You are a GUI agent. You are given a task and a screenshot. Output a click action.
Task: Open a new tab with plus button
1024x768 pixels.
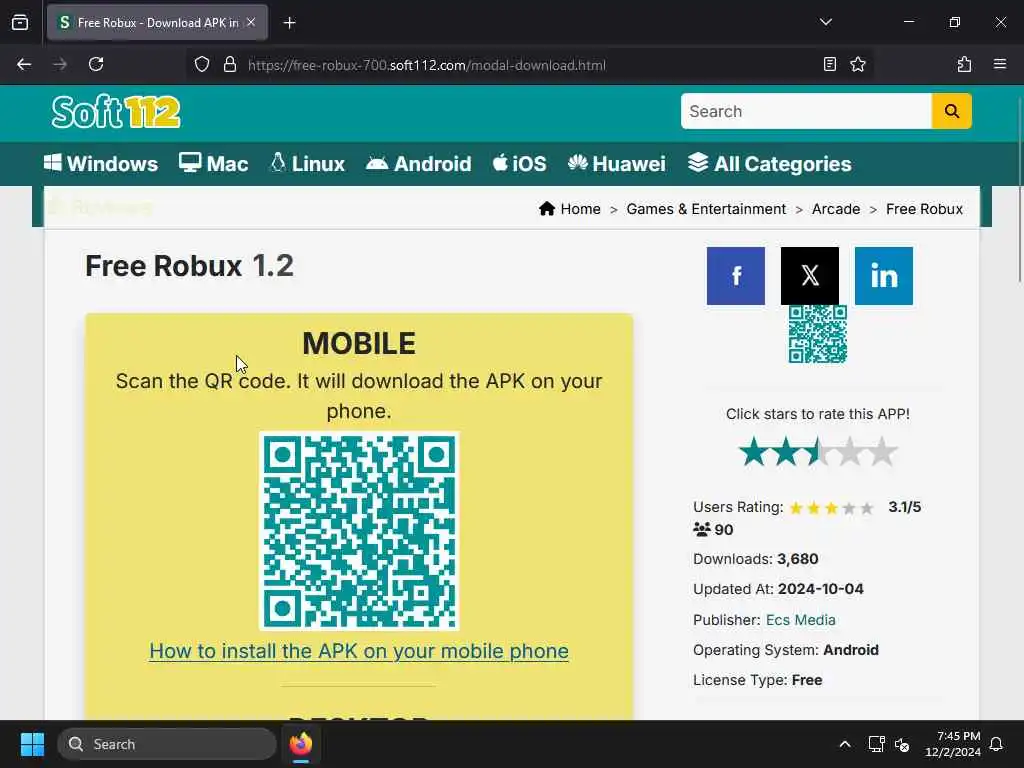(289, 23)
